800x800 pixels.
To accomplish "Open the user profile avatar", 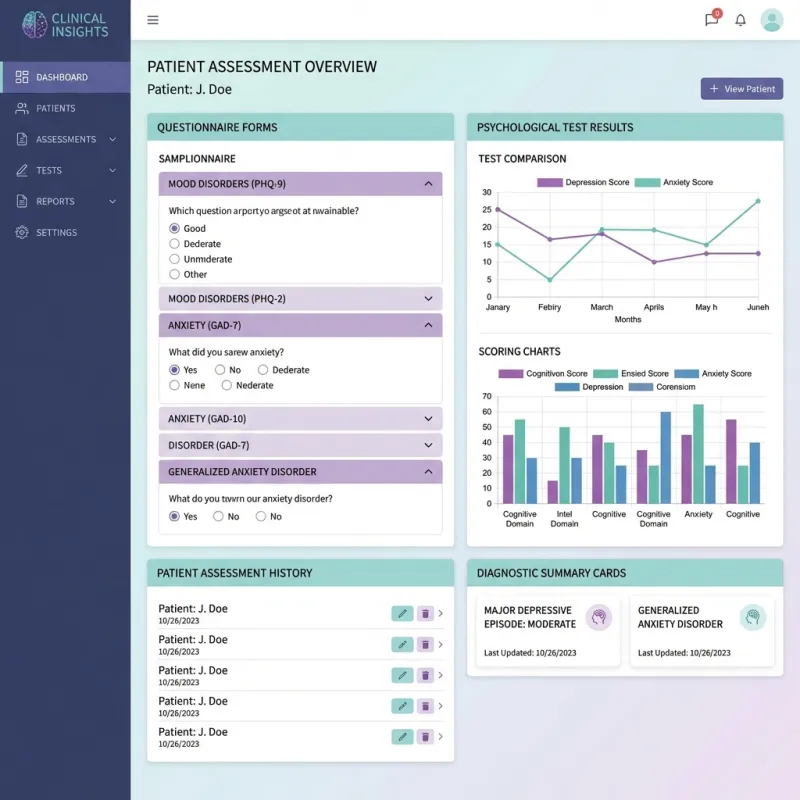I will (x=771, y=20).
